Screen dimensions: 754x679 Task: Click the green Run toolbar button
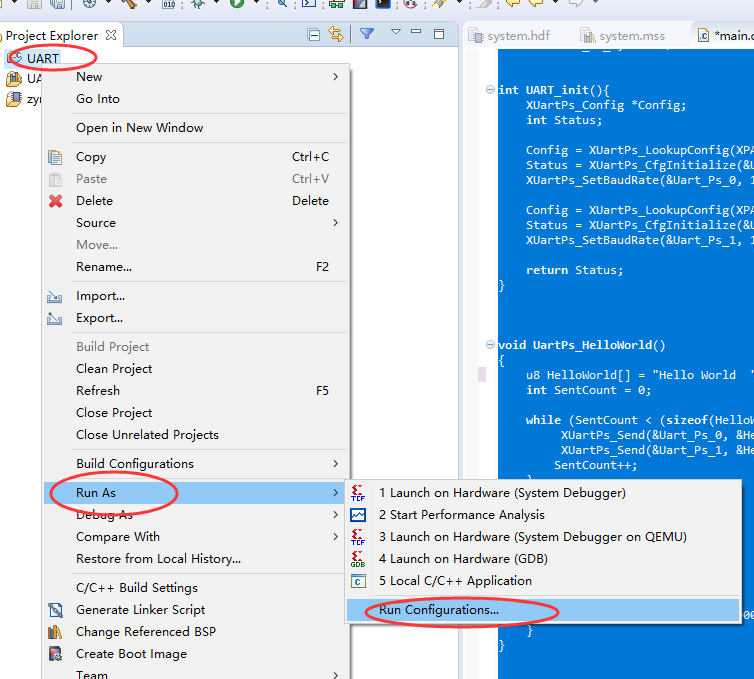tap(236, 3)
